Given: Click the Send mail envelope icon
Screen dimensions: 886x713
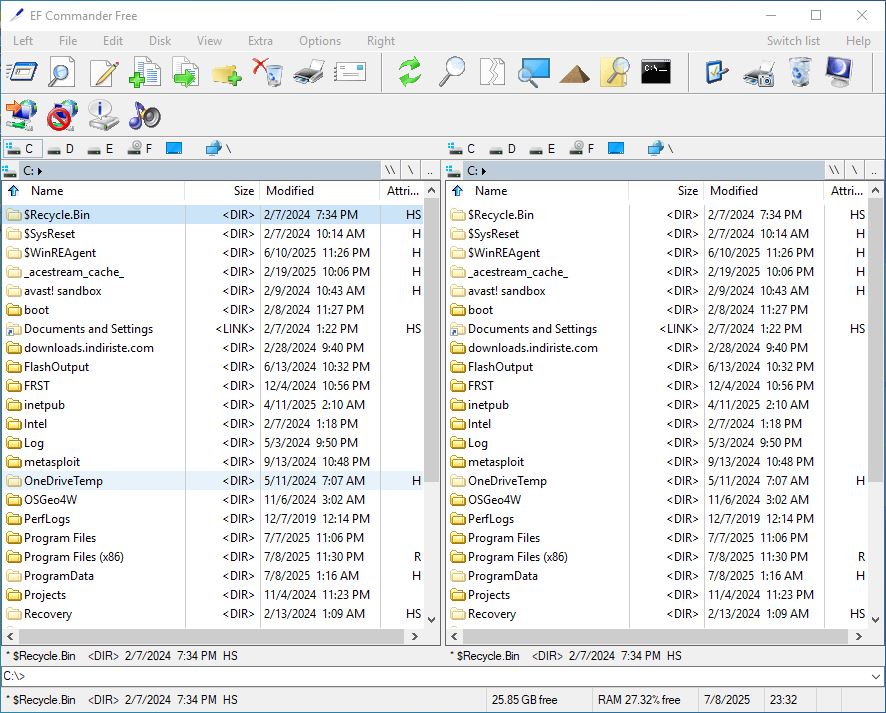Looking at the screenshot, I should [x=350, y=72].
